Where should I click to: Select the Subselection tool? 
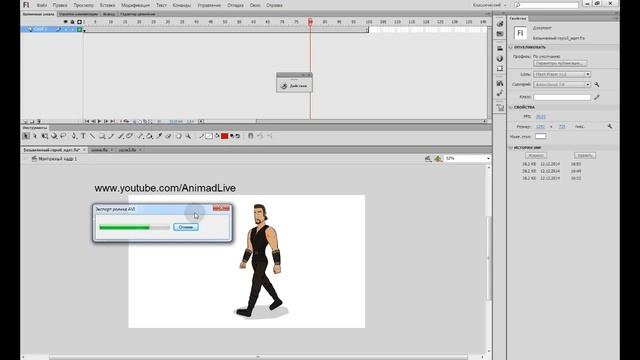point(35,136)
